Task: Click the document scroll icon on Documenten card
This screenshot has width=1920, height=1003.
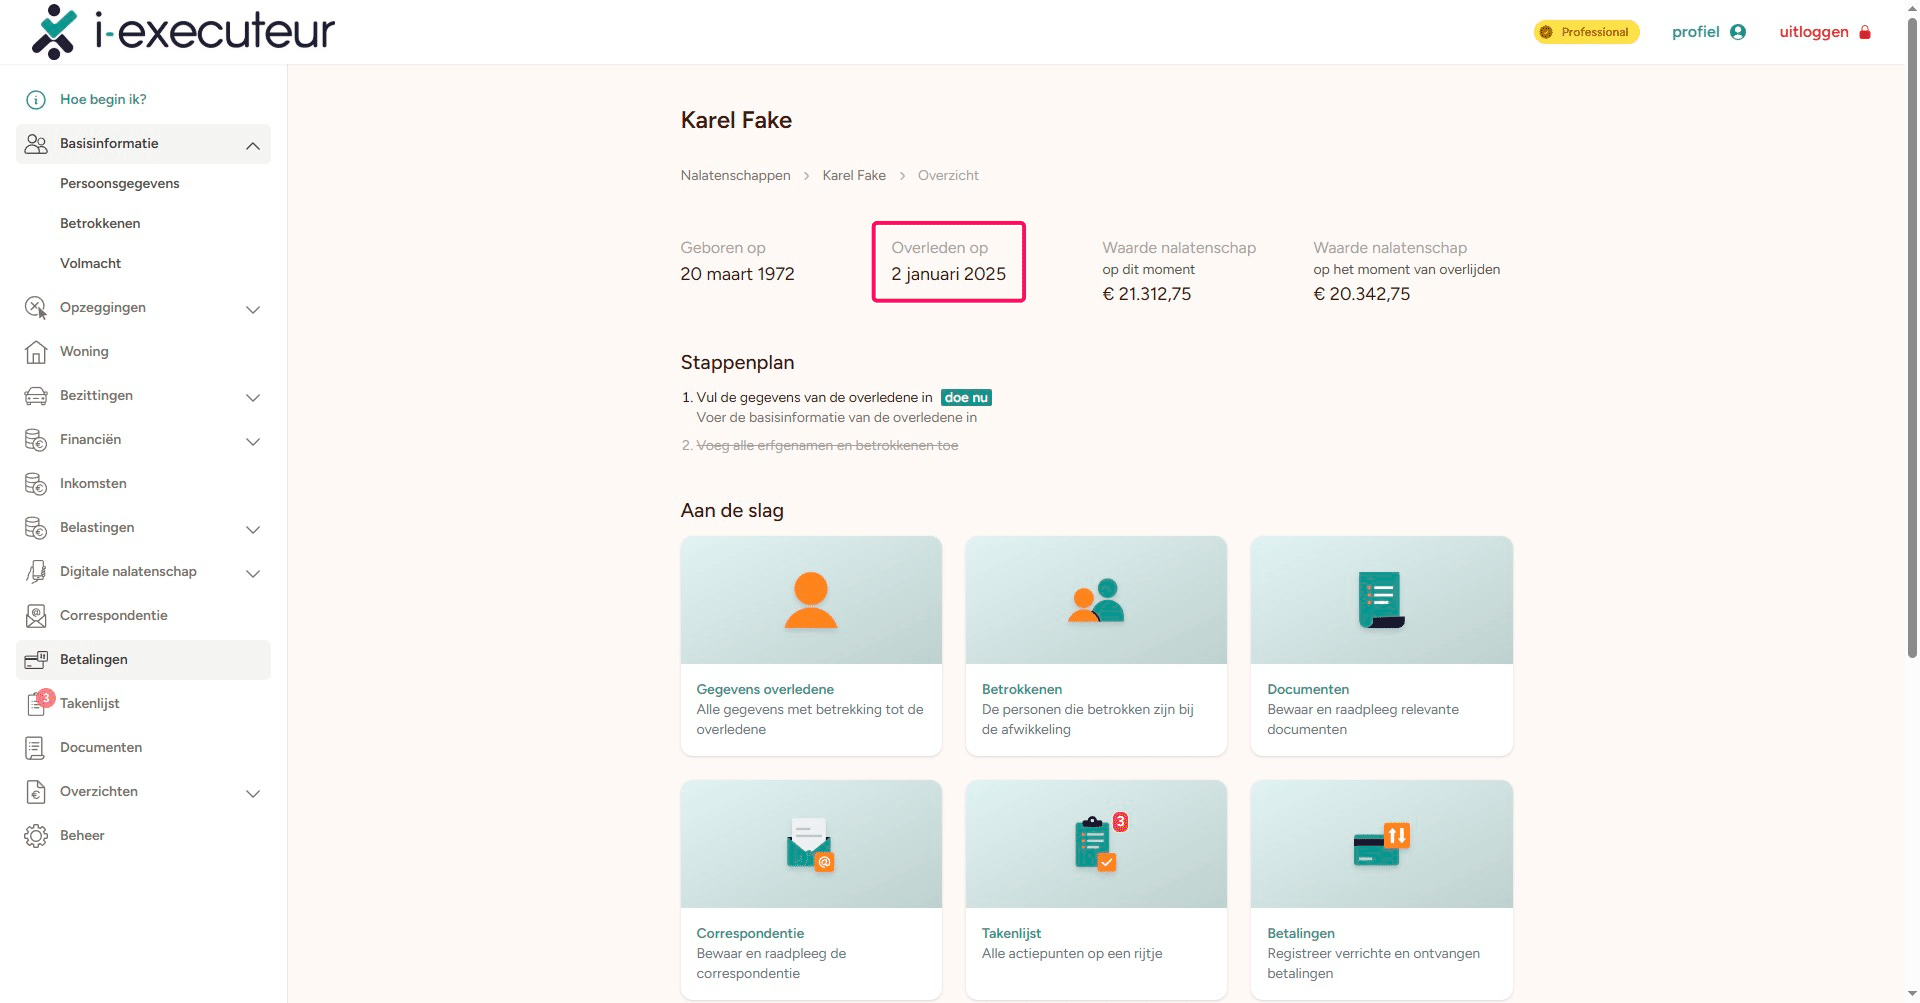Action: tap(1381, 600)
